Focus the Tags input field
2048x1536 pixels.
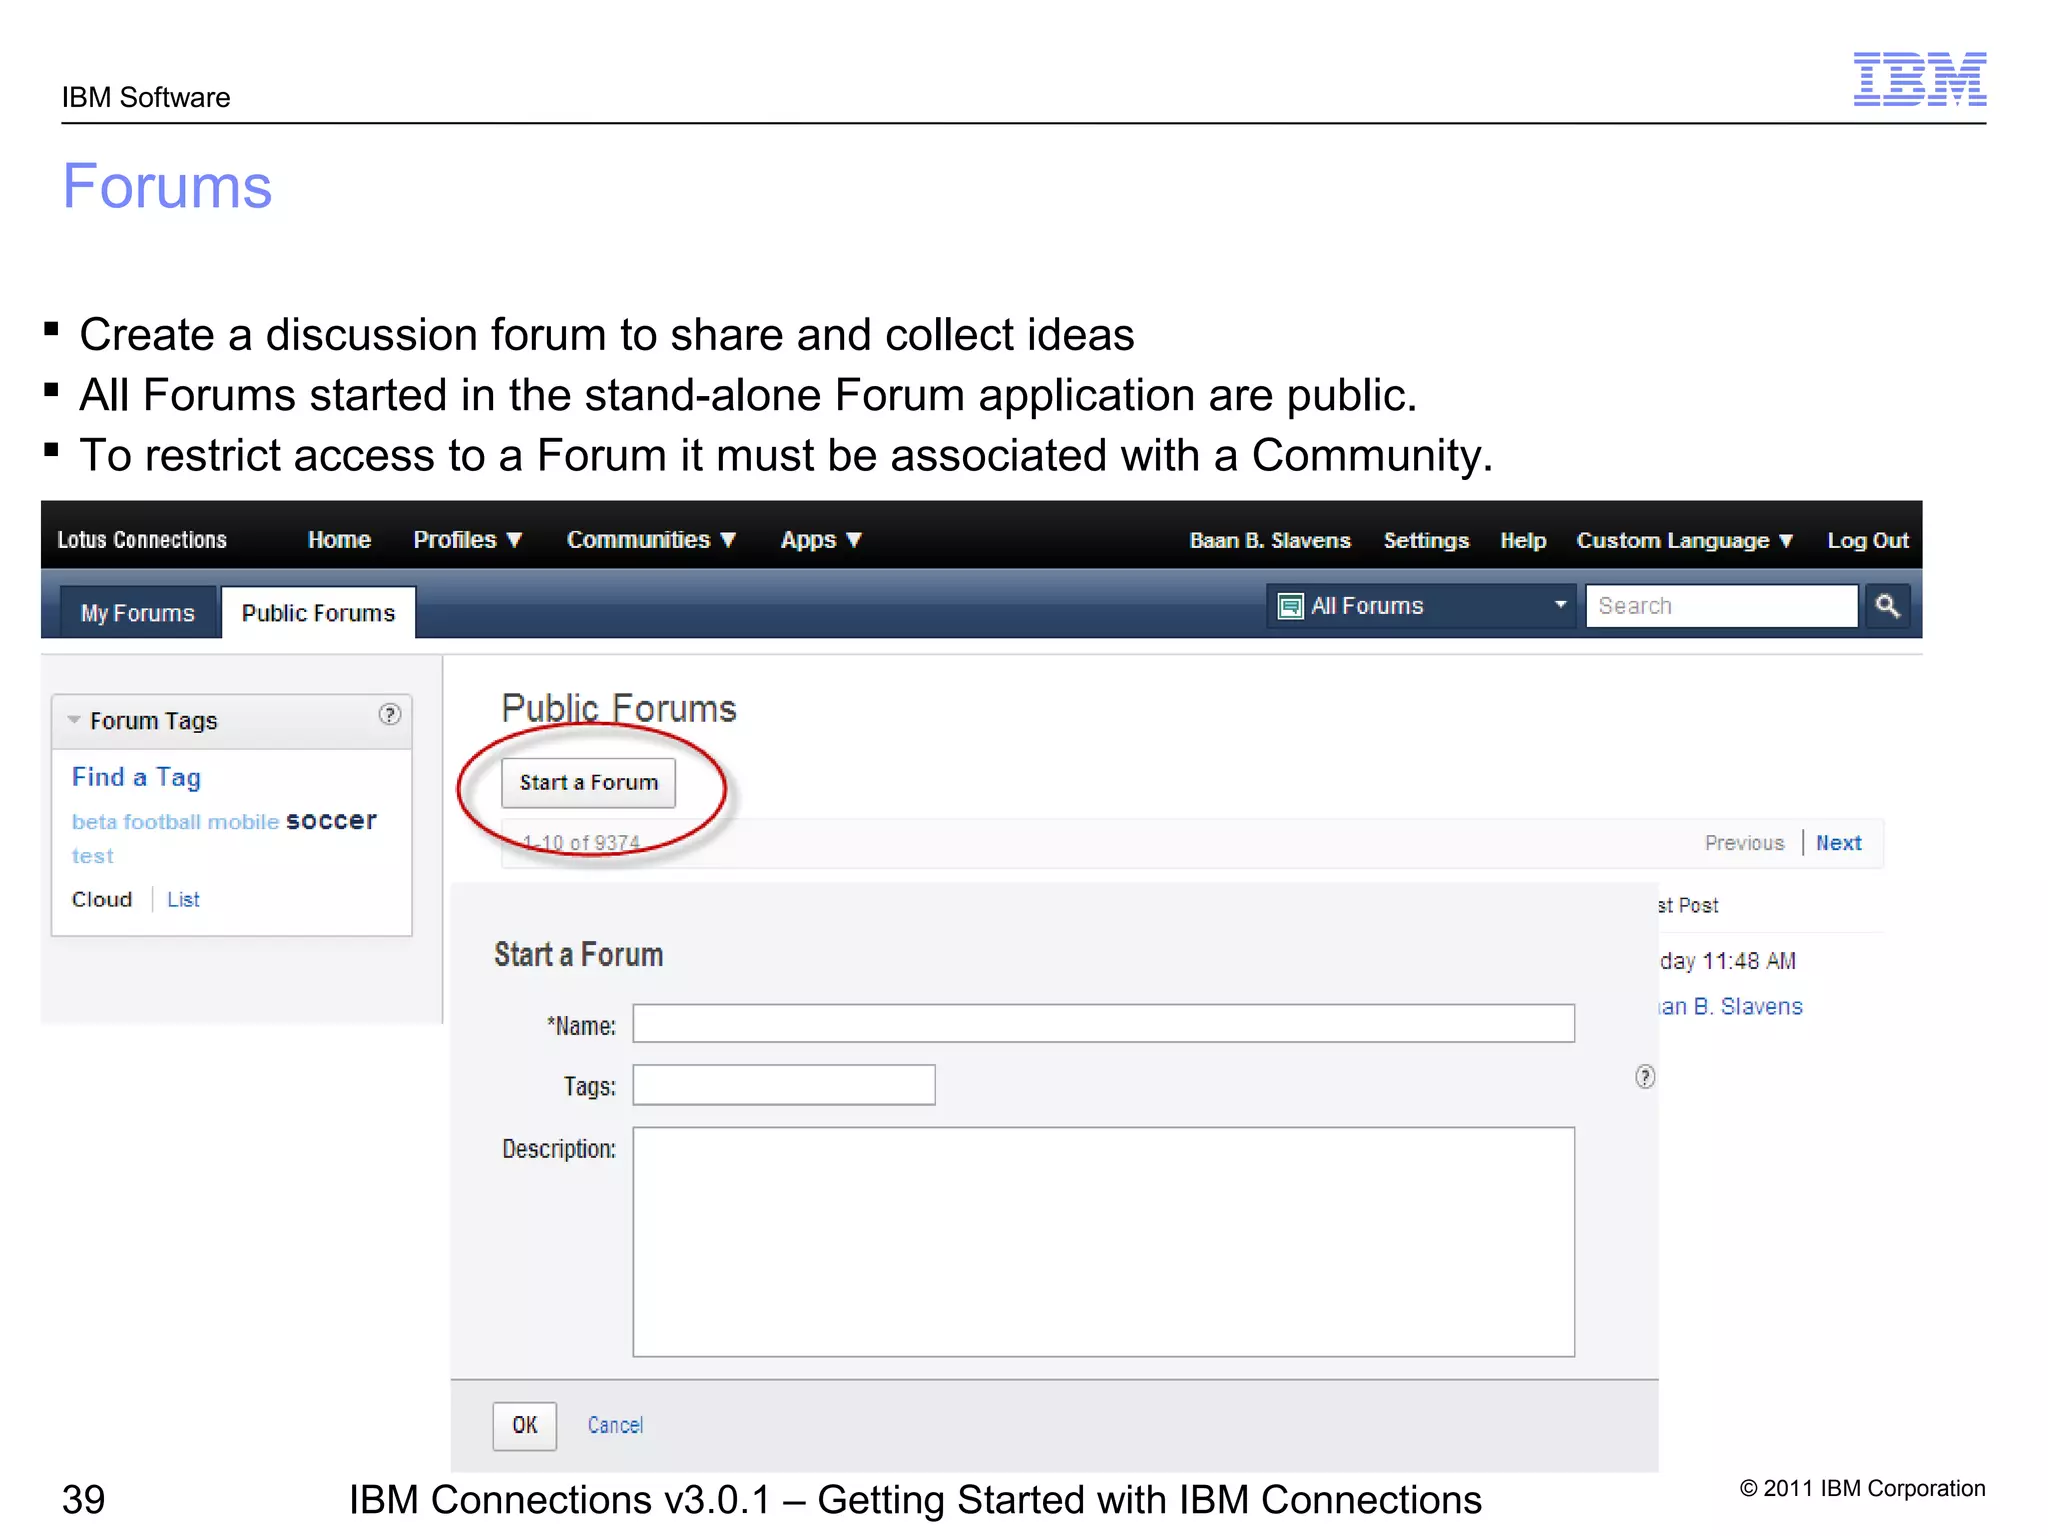point(784,1085)
